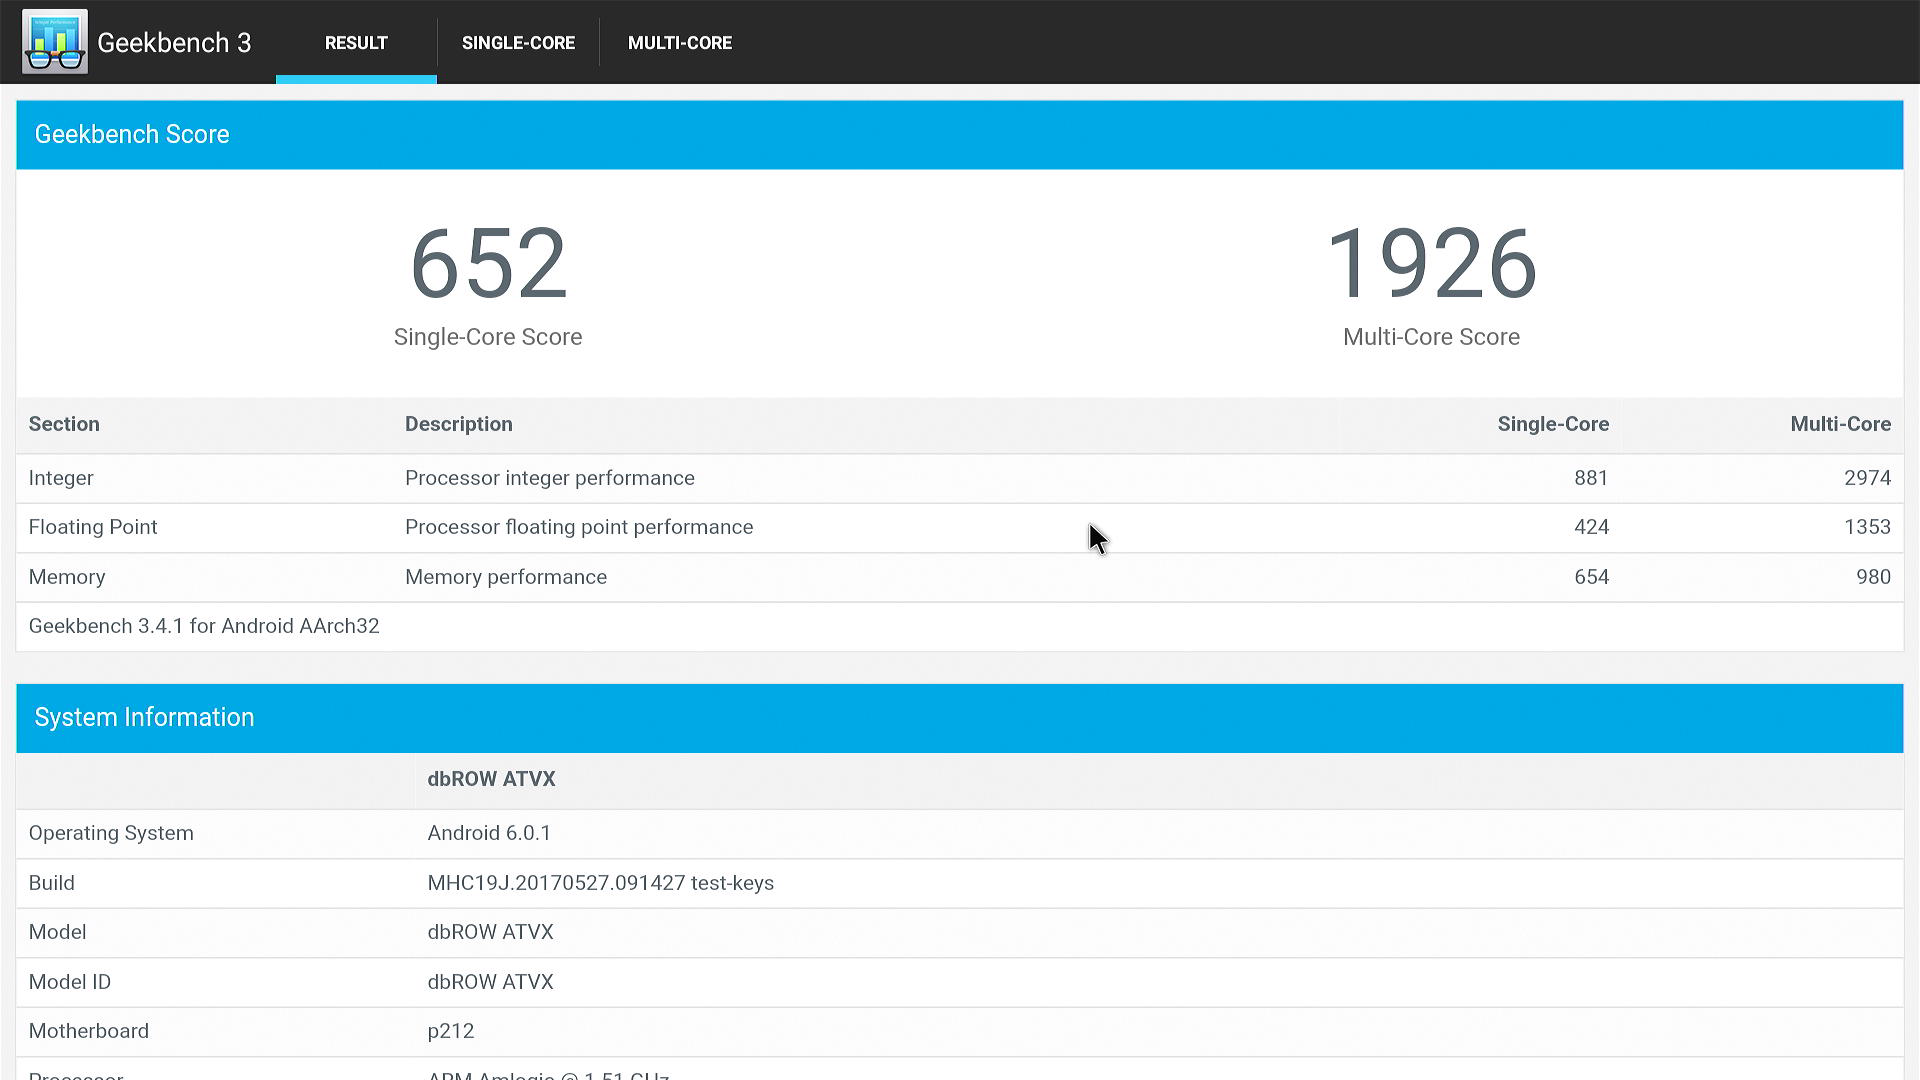Switch to the MULTI-CORE tab
The image size is (1920, 1080).
680,43
